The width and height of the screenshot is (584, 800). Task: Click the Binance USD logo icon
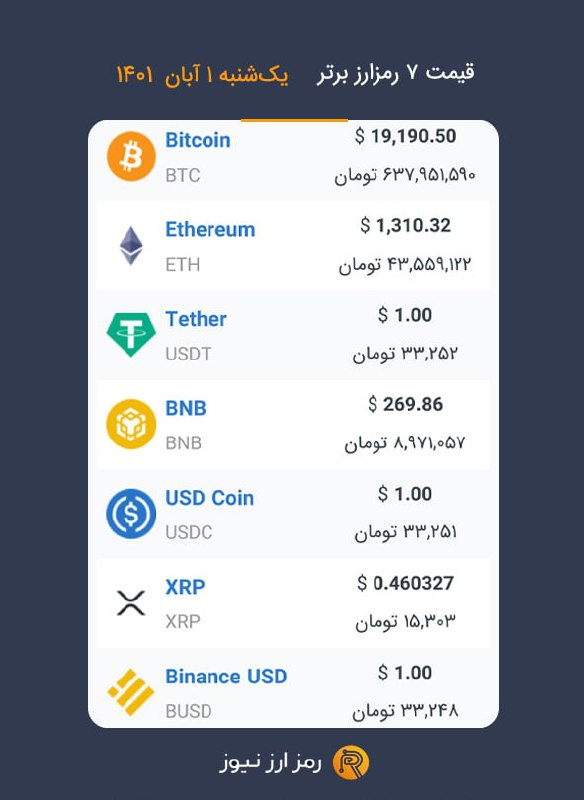[x=131, y=692]
